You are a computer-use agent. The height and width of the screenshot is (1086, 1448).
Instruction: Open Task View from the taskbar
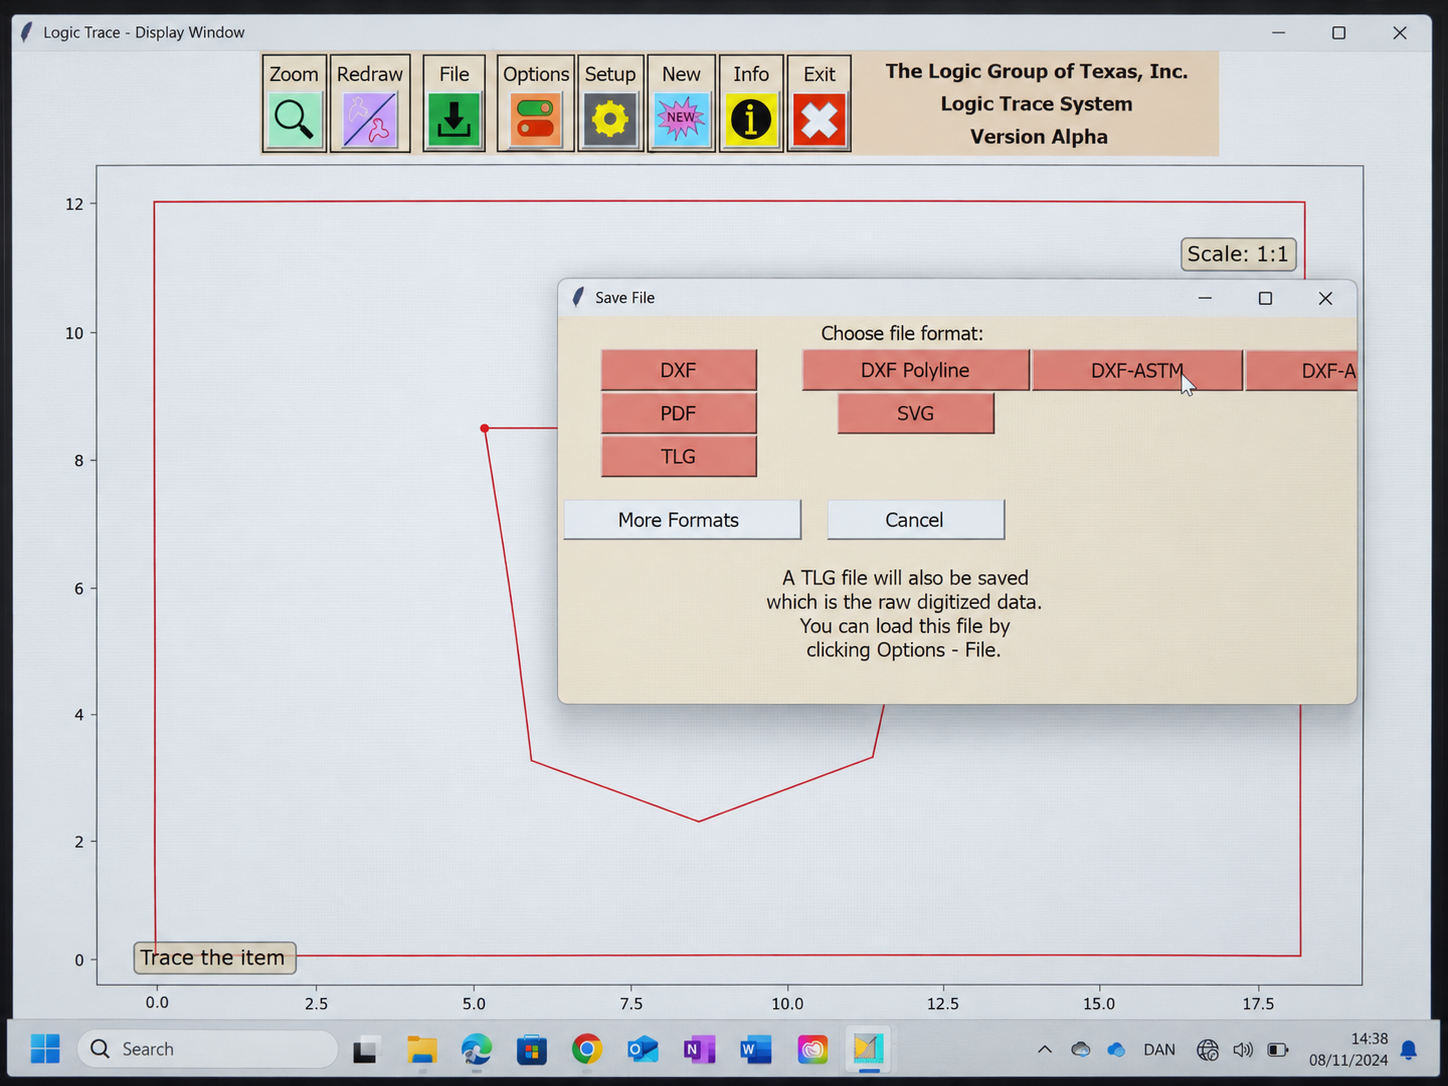click(x=365, y=1049)
